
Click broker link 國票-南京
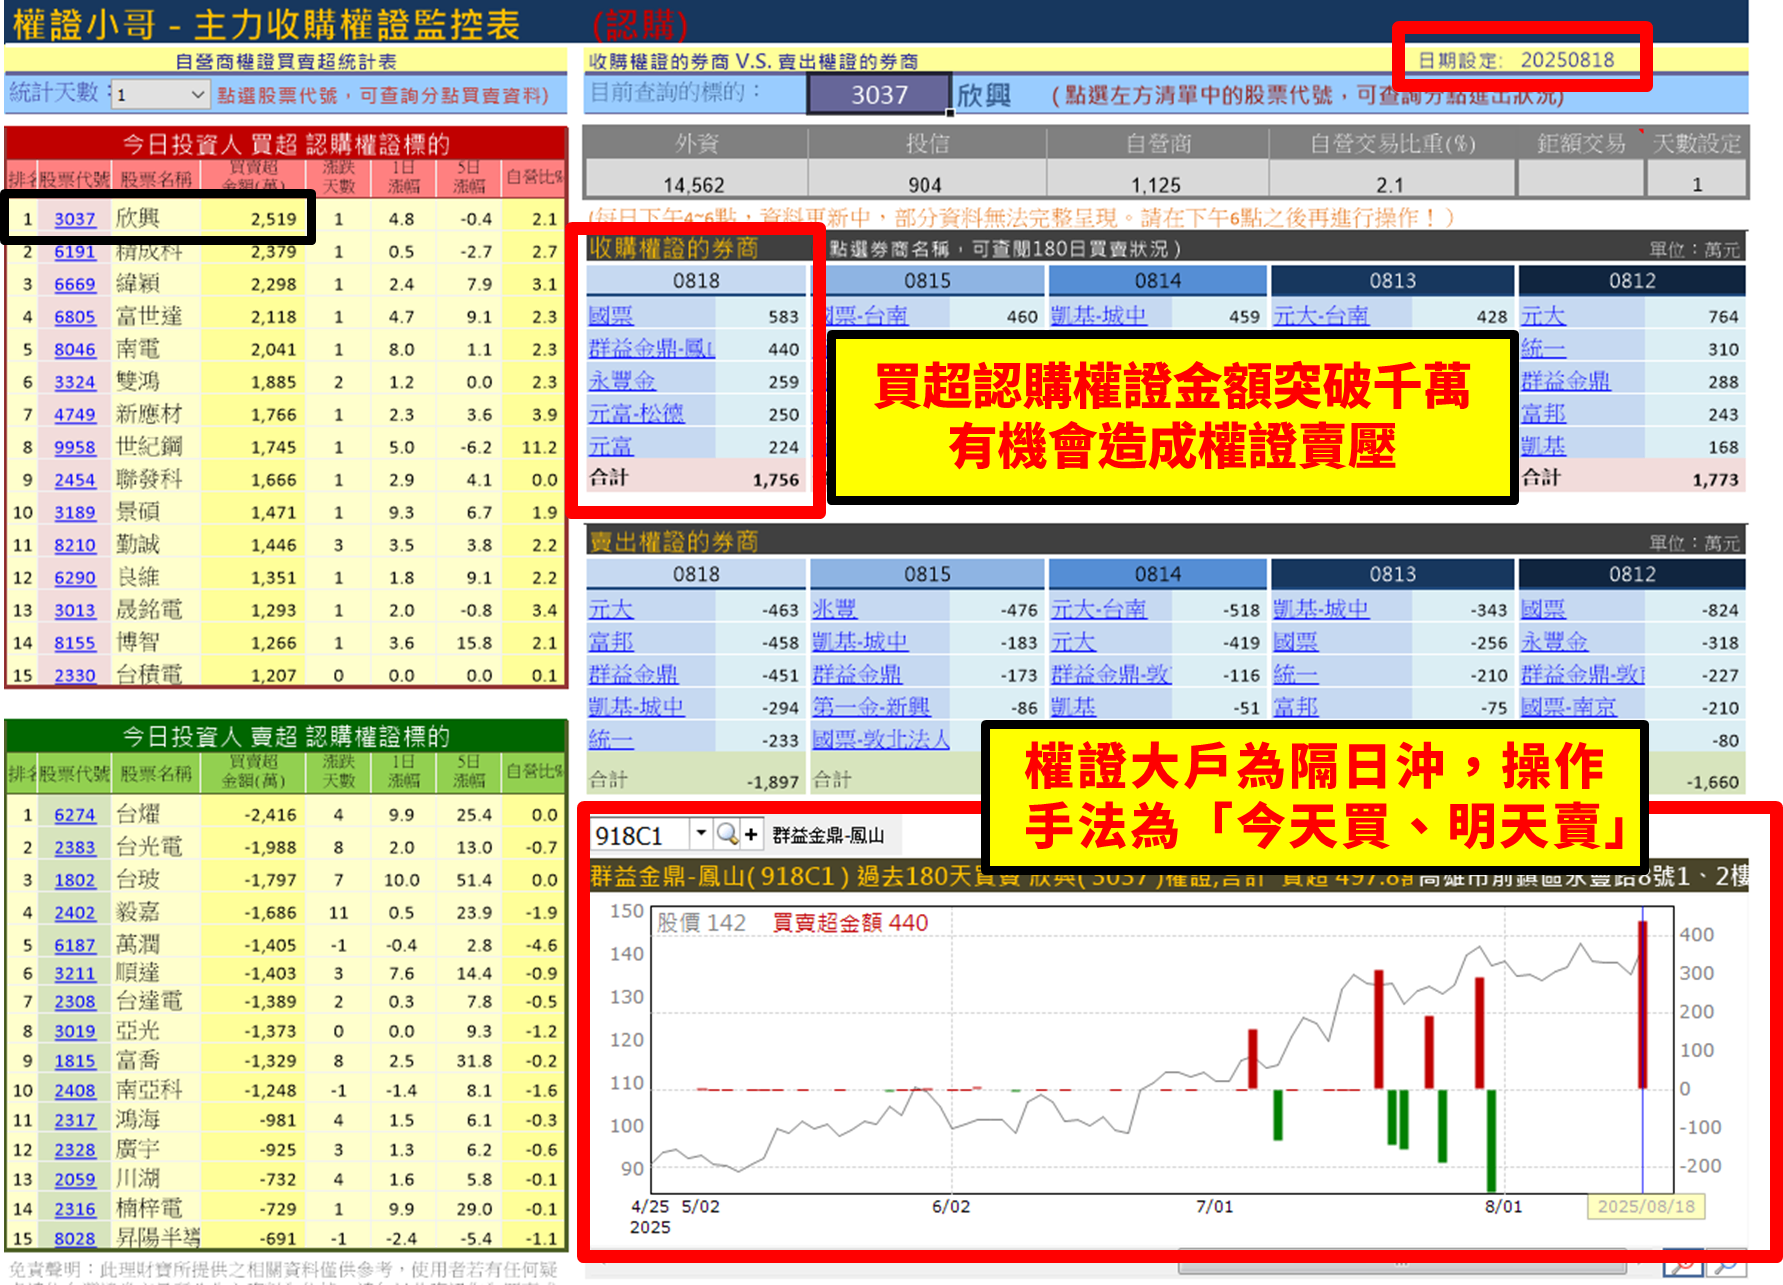1568,707
